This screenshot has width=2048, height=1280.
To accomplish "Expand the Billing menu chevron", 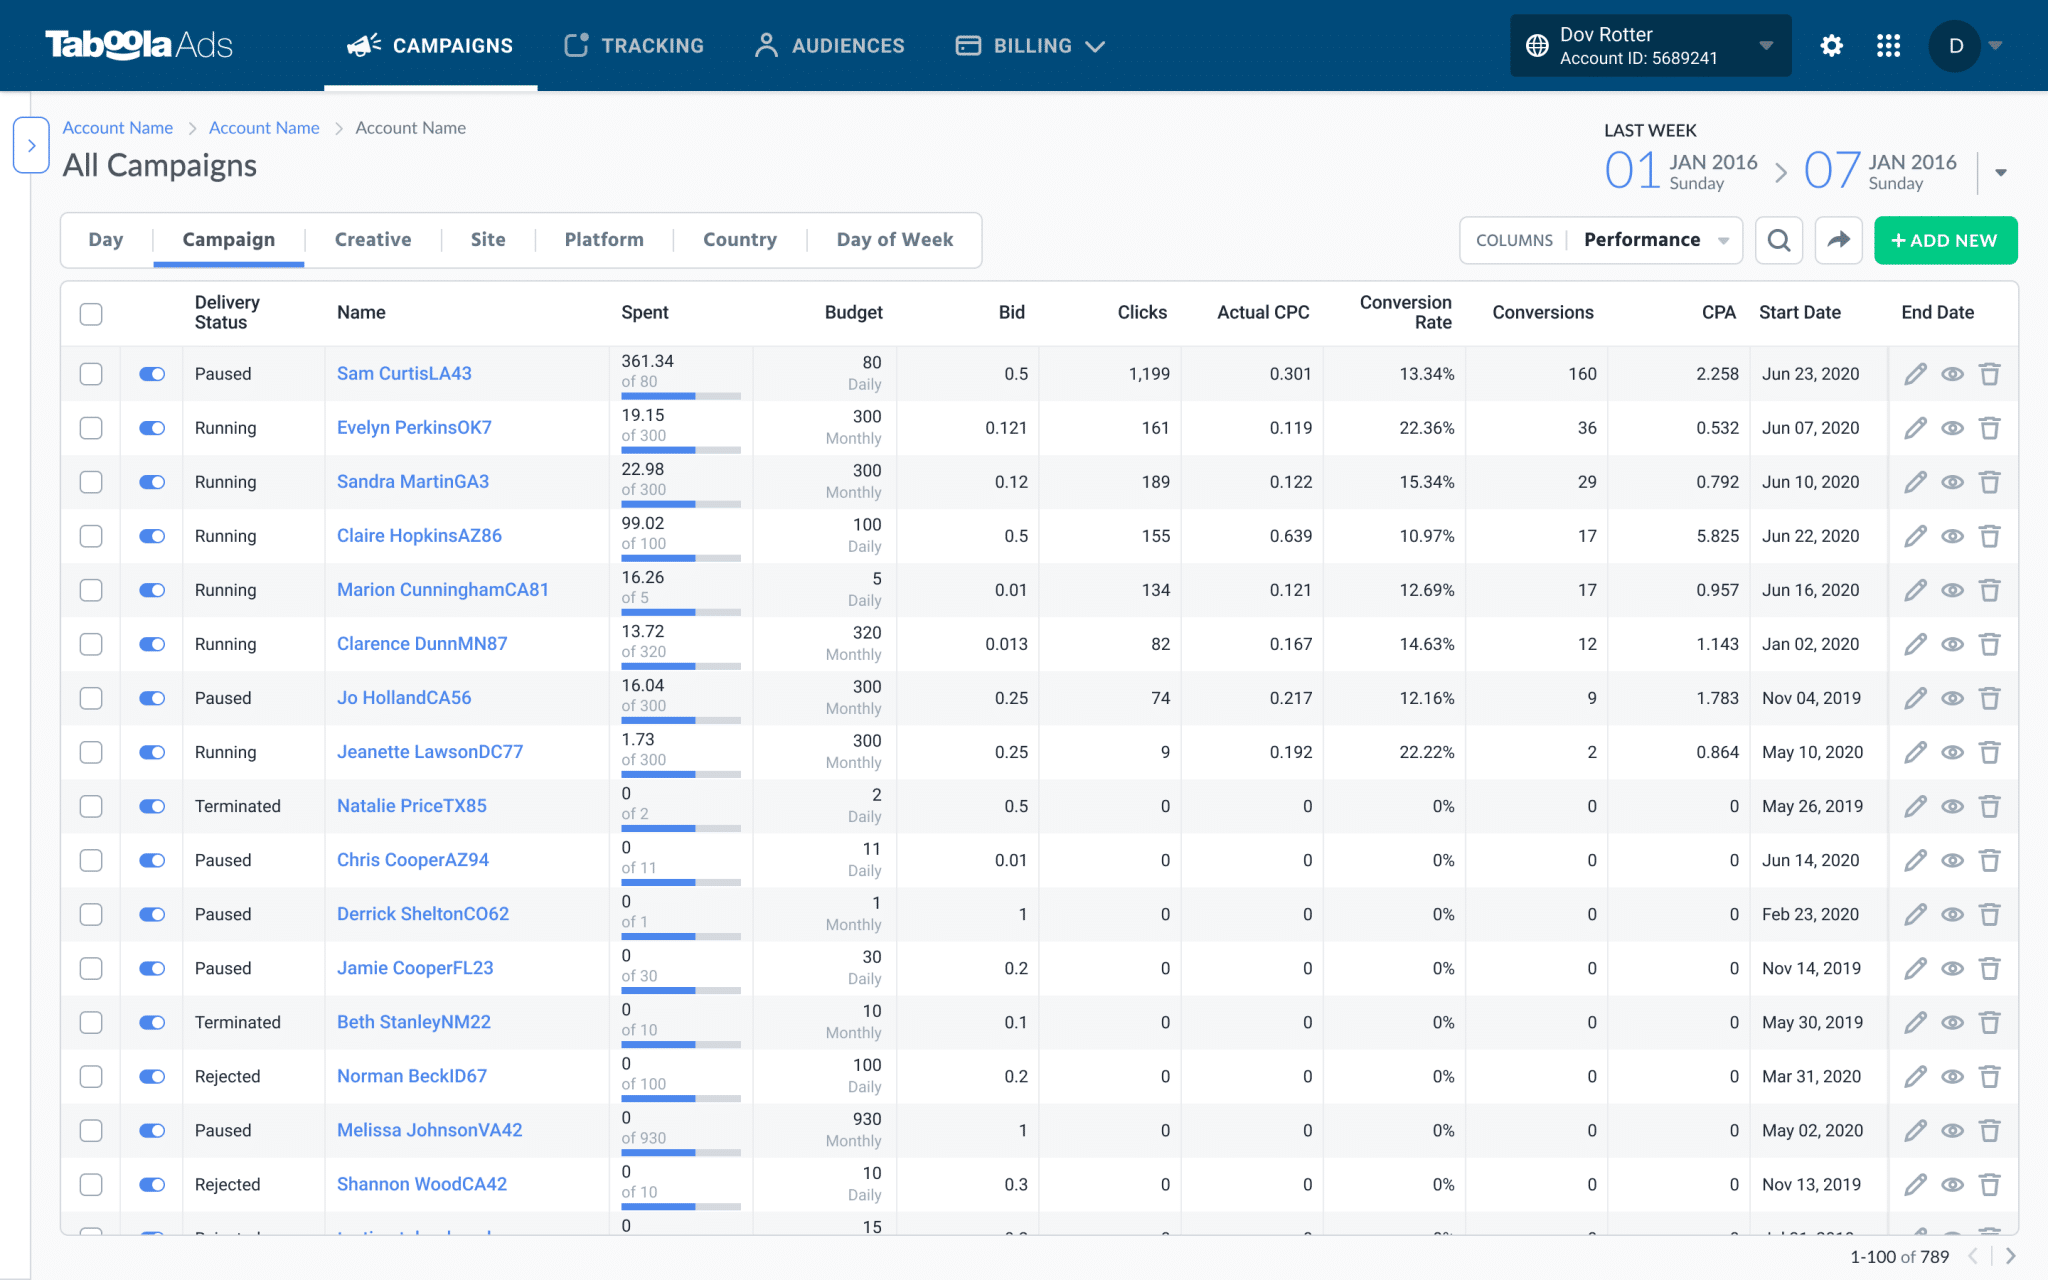I will pos(1096,45).
